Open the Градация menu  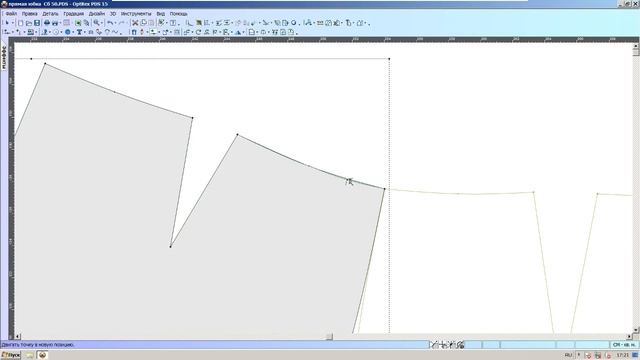tap(73, 13)
